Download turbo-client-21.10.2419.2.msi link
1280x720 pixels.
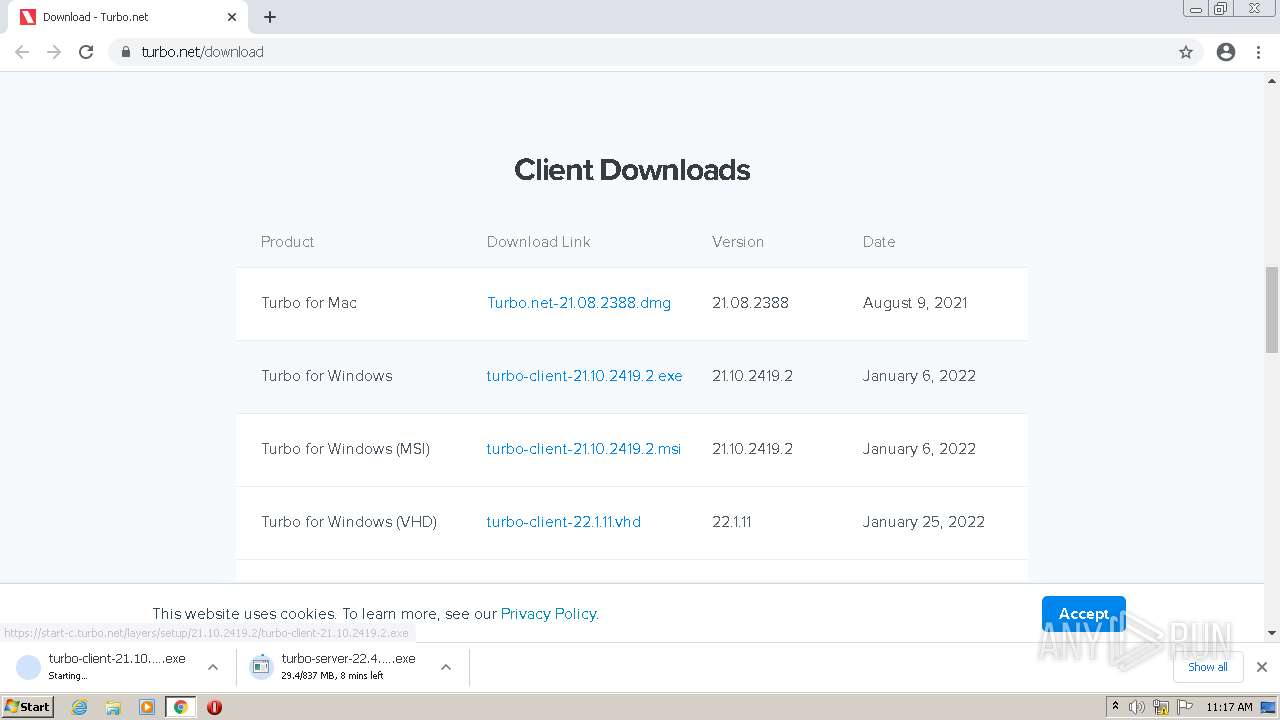pos(584,449)
